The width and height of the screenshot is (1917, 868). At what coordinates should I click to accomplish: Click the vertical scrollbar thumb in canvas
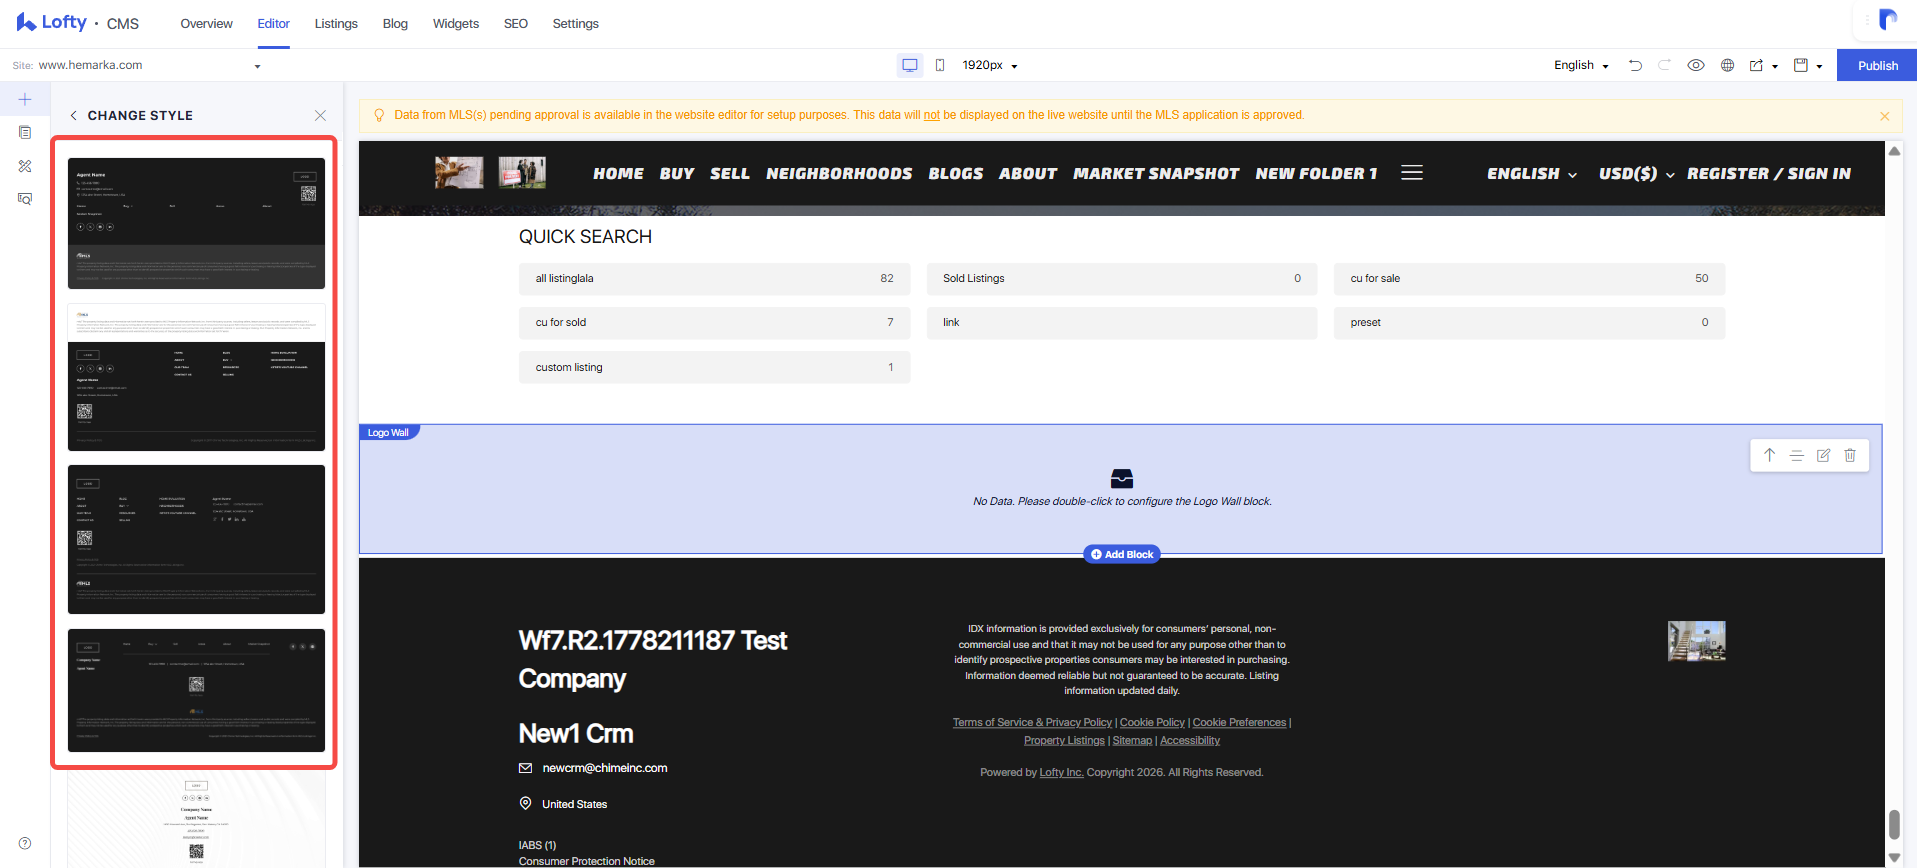(x=1894, y=824)
